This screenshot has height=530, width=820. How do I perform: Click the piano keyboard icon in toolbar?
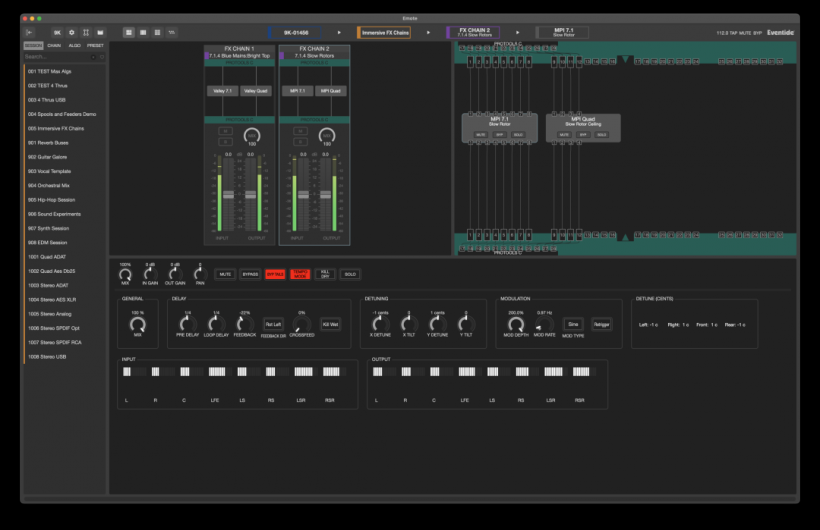pos(100,32)
